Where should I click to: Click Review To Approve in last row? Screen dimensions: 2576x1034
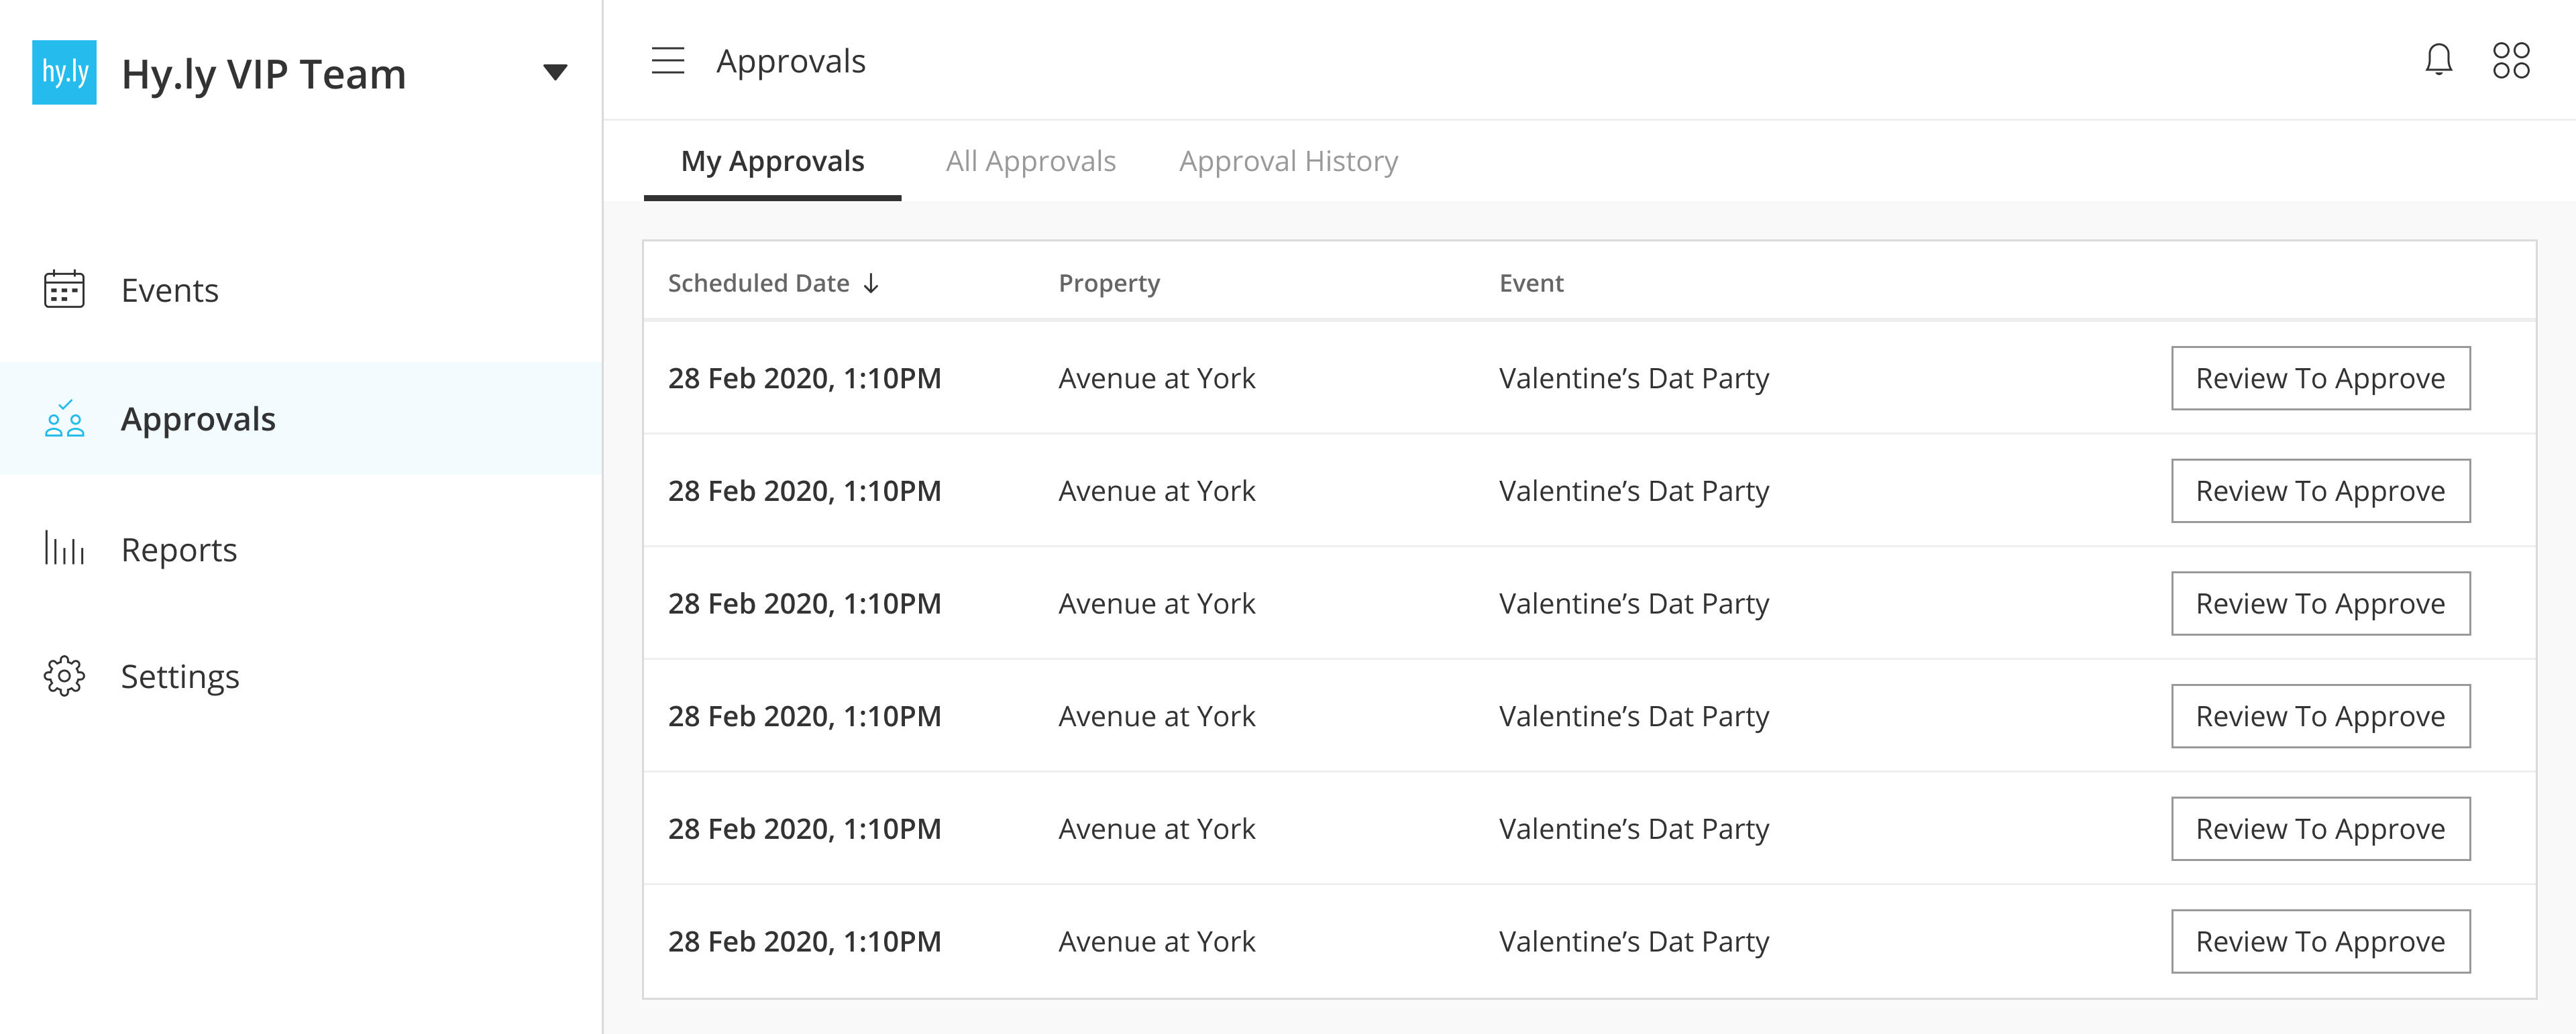2320,941
